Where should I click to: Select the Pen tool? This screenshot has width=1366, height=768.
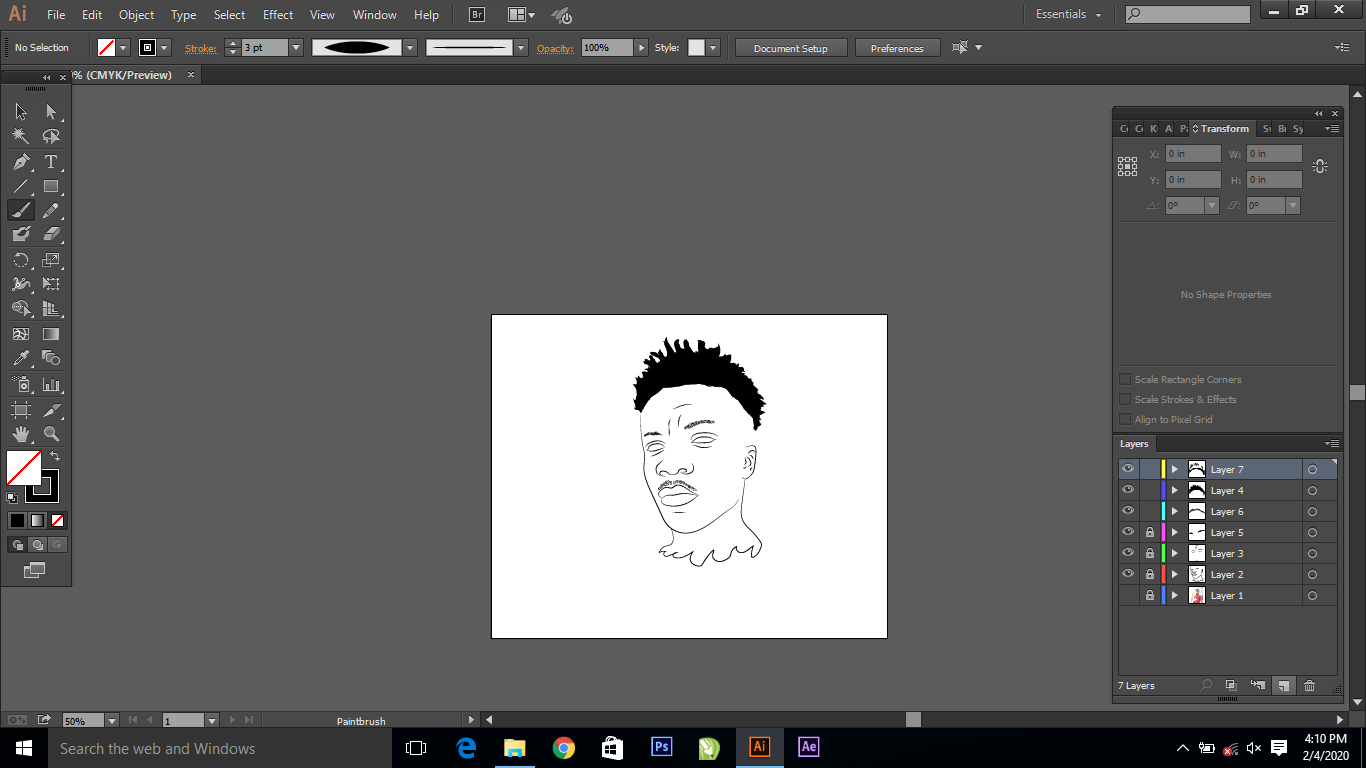(x=21, y=162)
